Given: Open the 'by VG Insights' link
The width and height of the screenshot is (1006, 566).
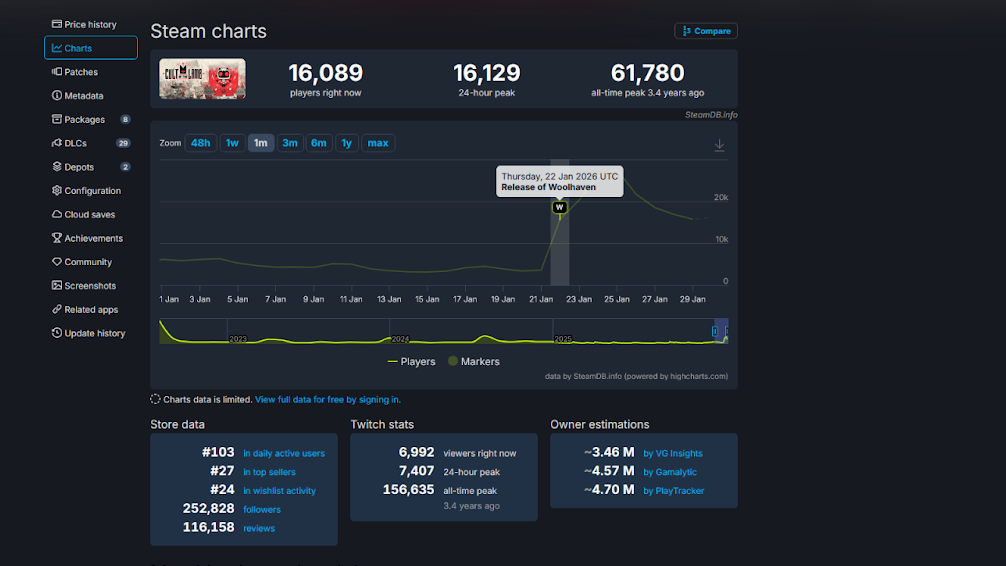Looking at the screenshot, I should (x=672, y=453).
